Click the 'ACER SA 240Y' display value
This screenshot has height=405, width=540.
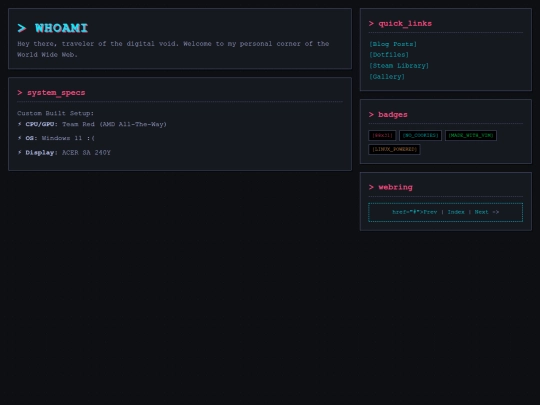(86, 153)
